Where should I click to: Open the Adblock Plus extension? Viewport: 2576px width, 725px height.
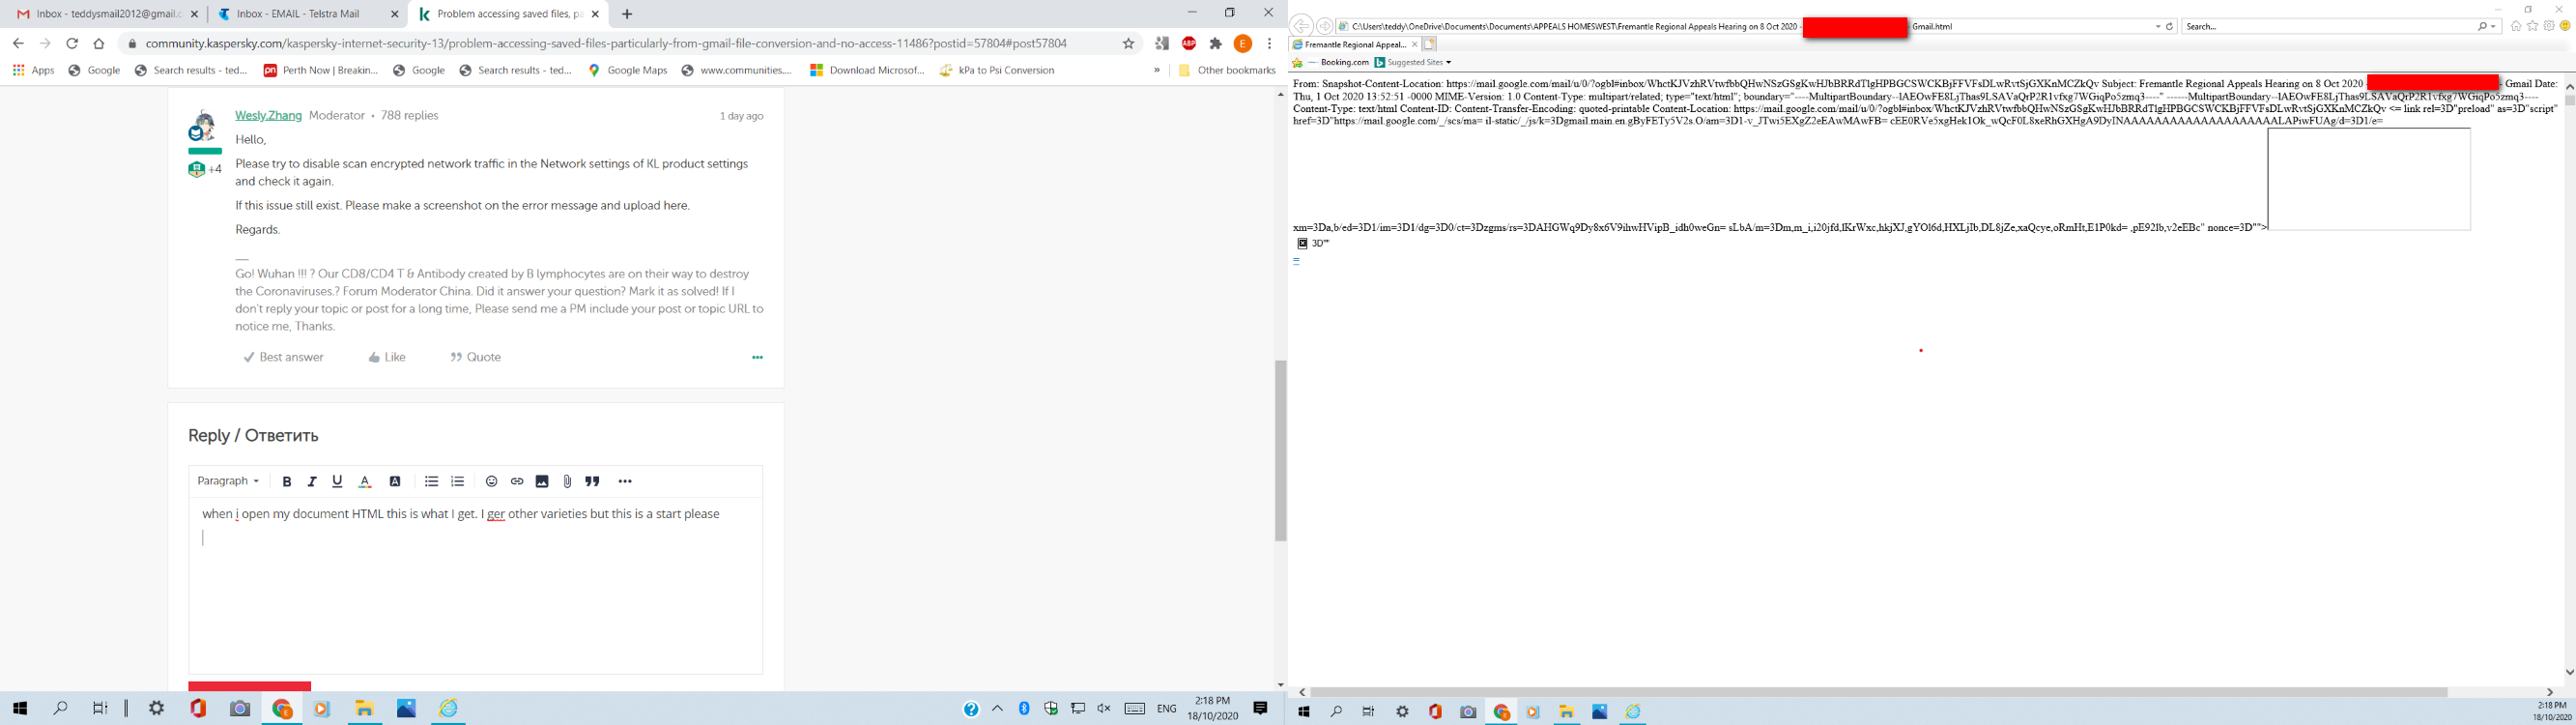pyautogui.click(x=1189, y=43)
